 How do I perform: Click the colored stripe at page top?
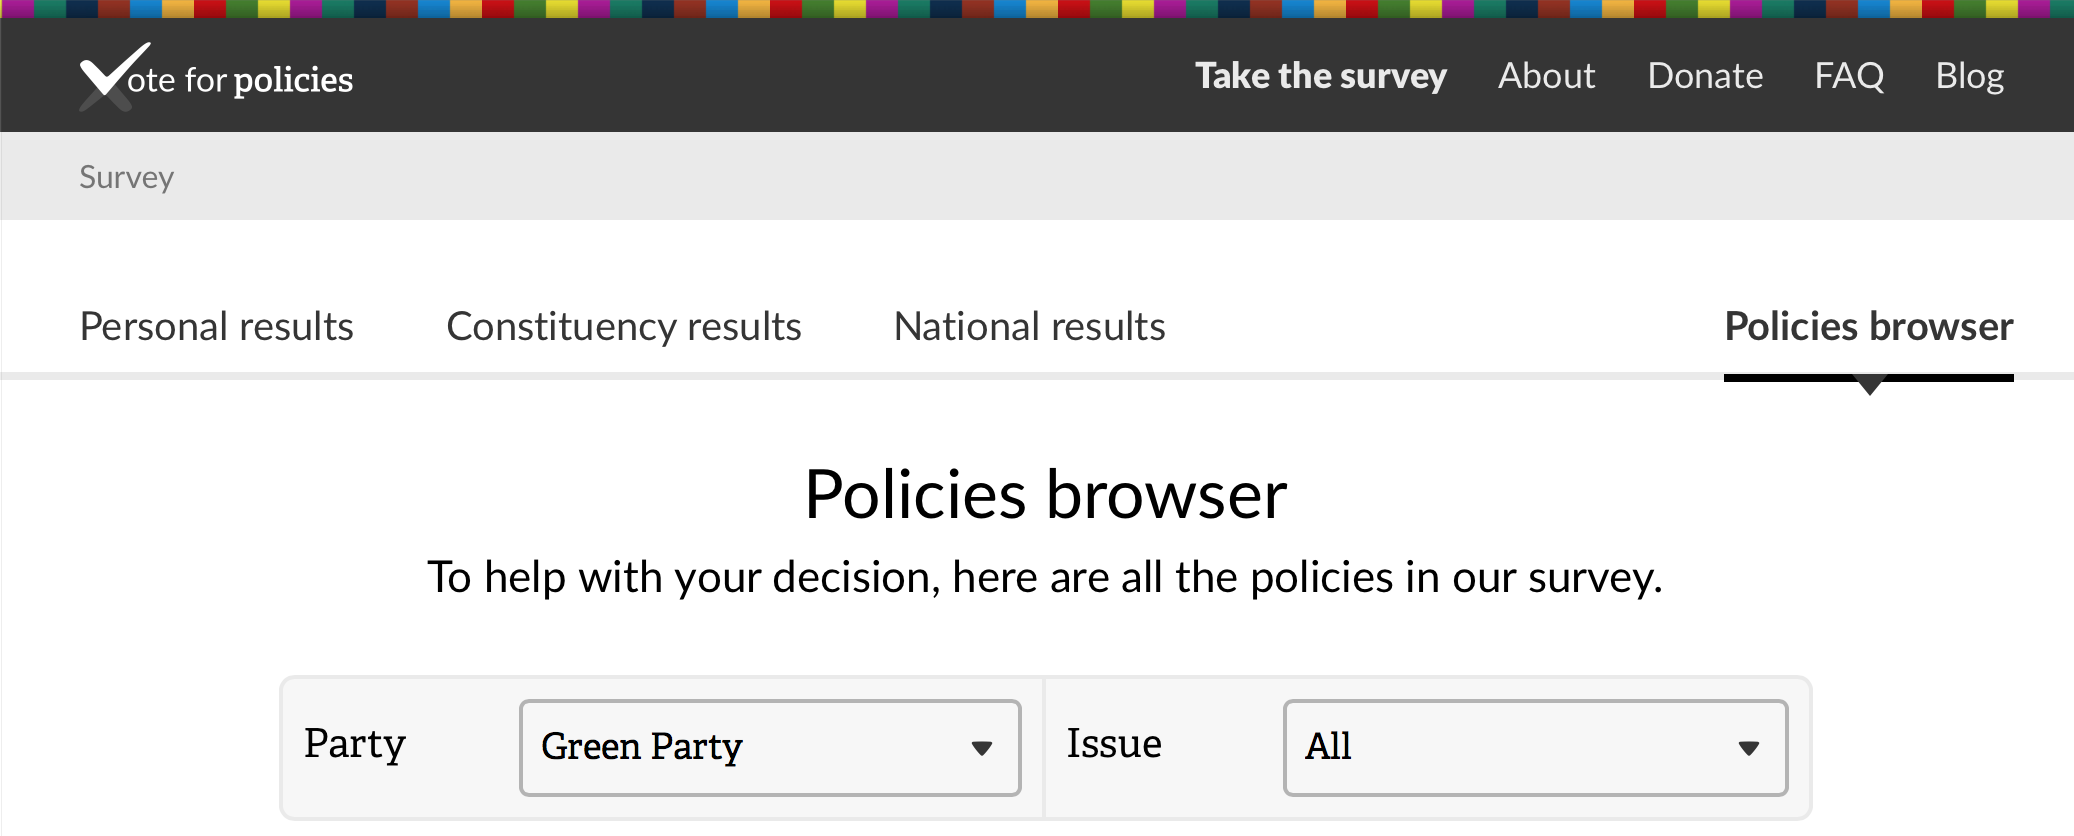point(1037,9)
